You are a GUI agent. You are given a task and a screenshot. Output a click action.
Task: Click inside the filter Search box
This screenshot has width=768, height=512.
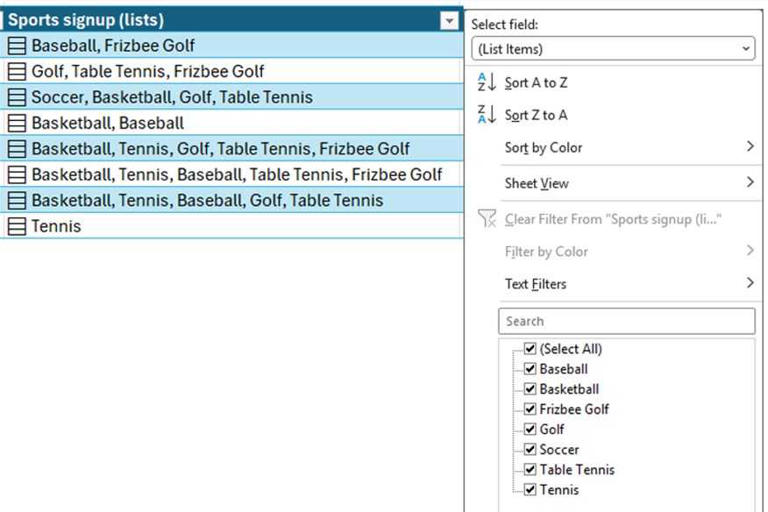626,321
